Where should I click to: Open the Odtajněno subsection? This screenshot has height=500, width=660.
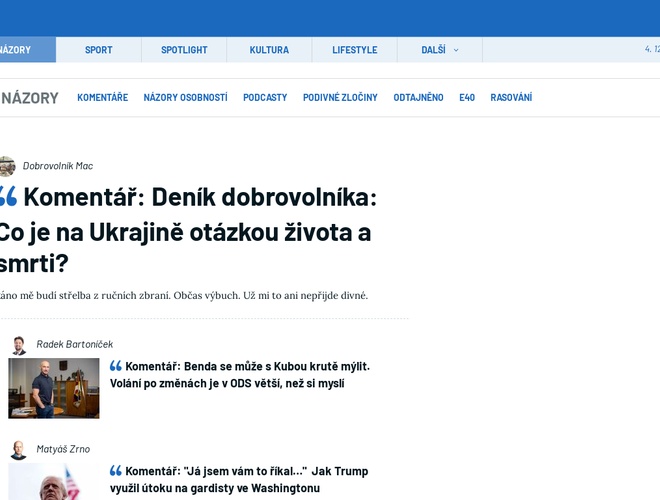(x=418, y=98)
